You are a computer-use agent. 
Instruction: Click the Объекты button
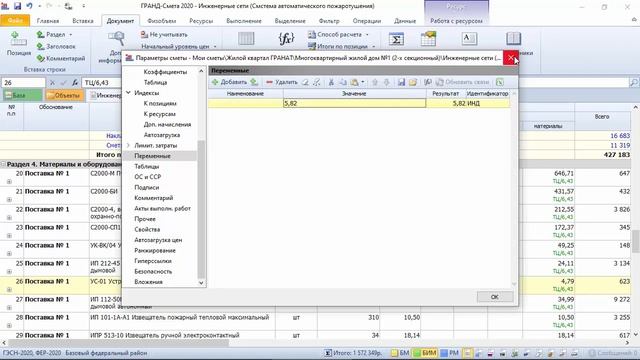pos(64,95)
